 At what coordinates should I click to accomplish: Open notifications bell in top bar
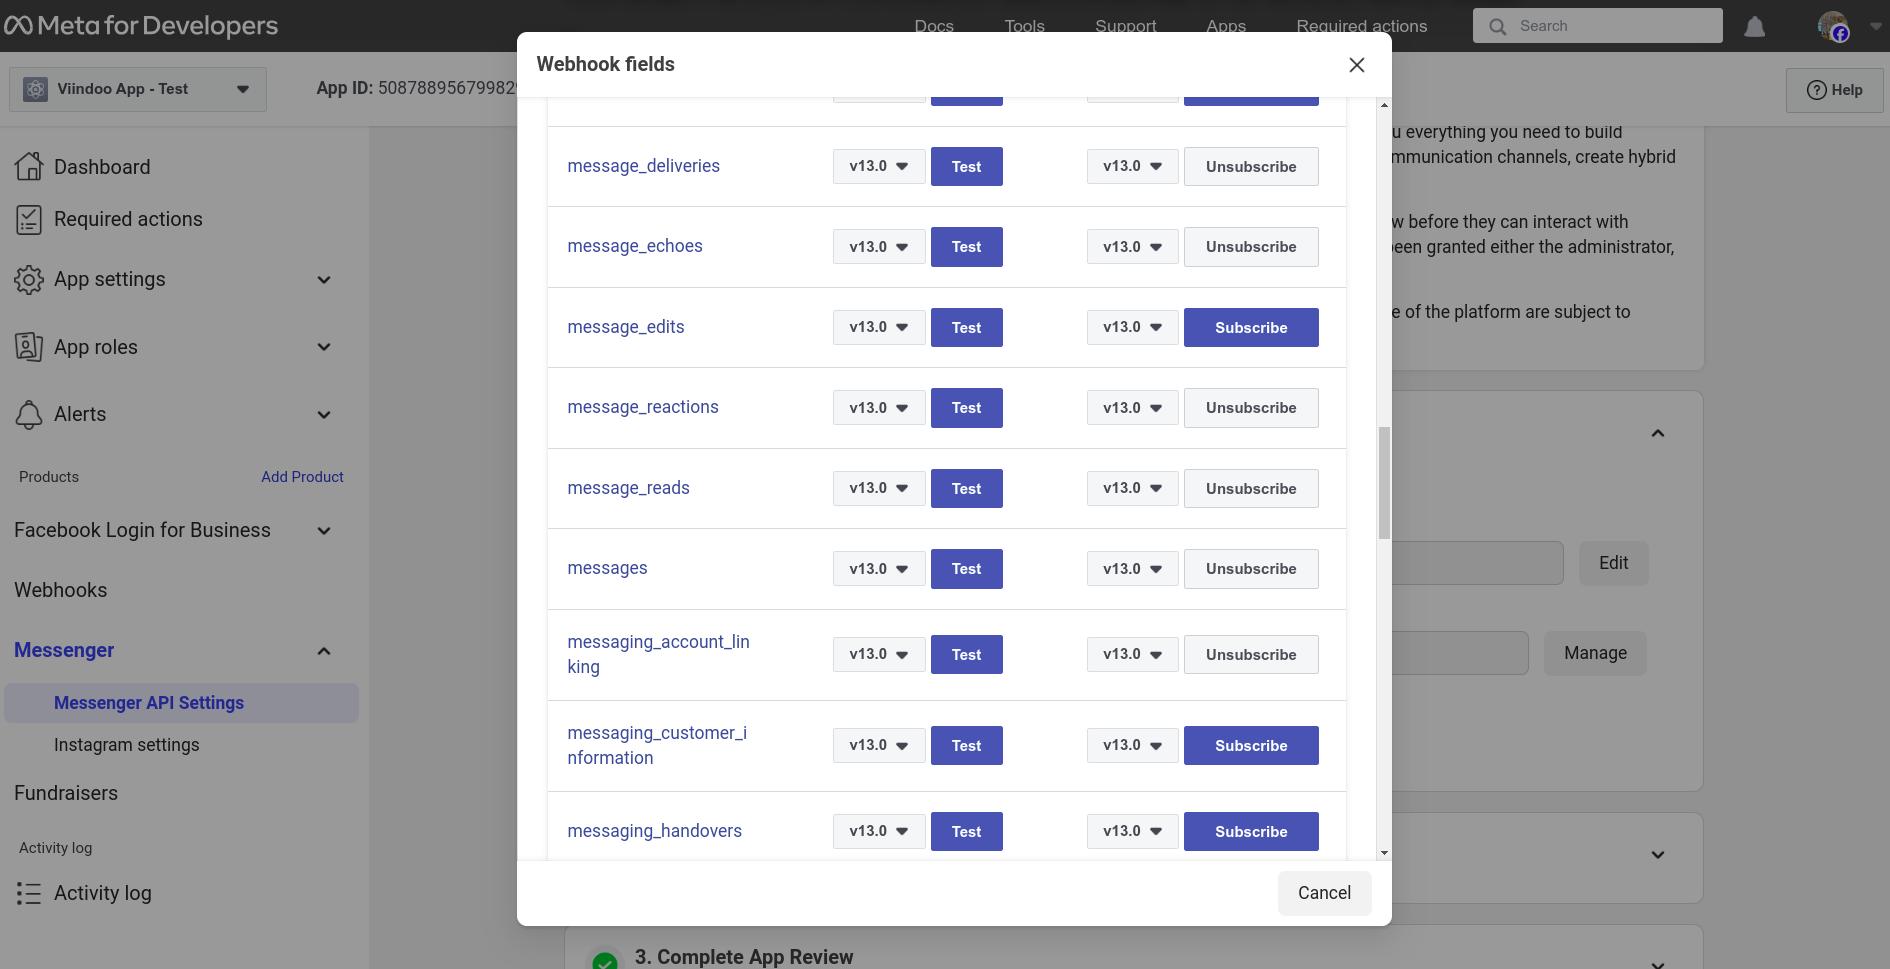1755,27
